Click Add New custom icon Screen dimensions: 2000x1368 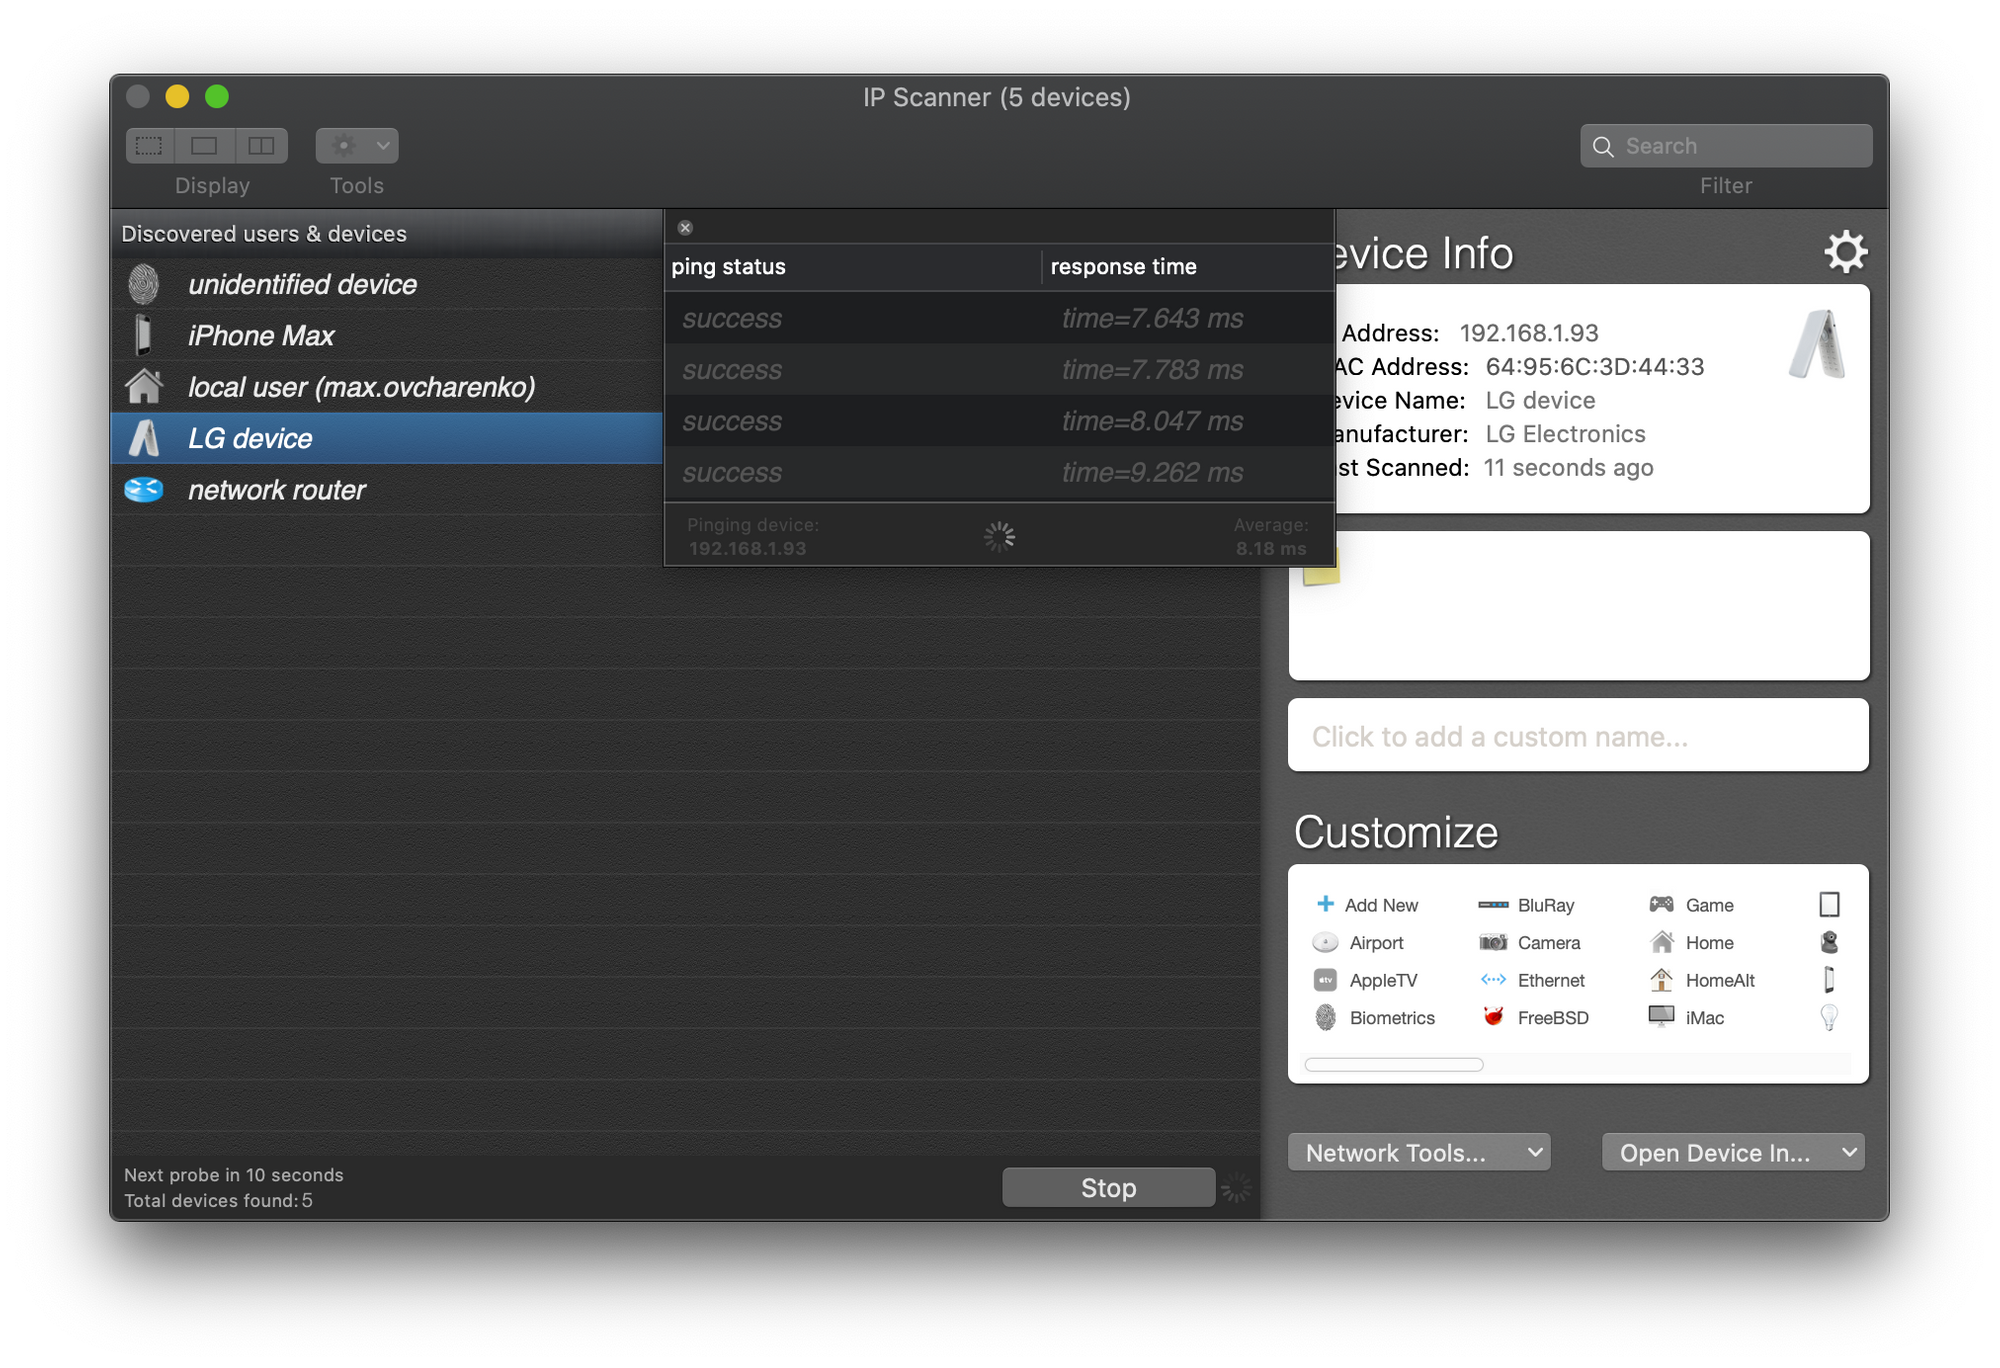[1366, 904]
